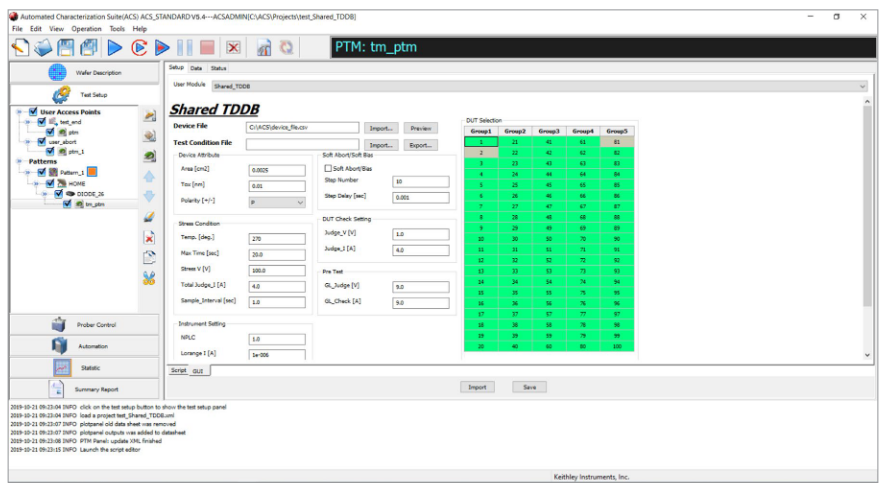Click the orange swatch beside Pattern_1
This screenshot has height=489, width=888.
(91, 172)
